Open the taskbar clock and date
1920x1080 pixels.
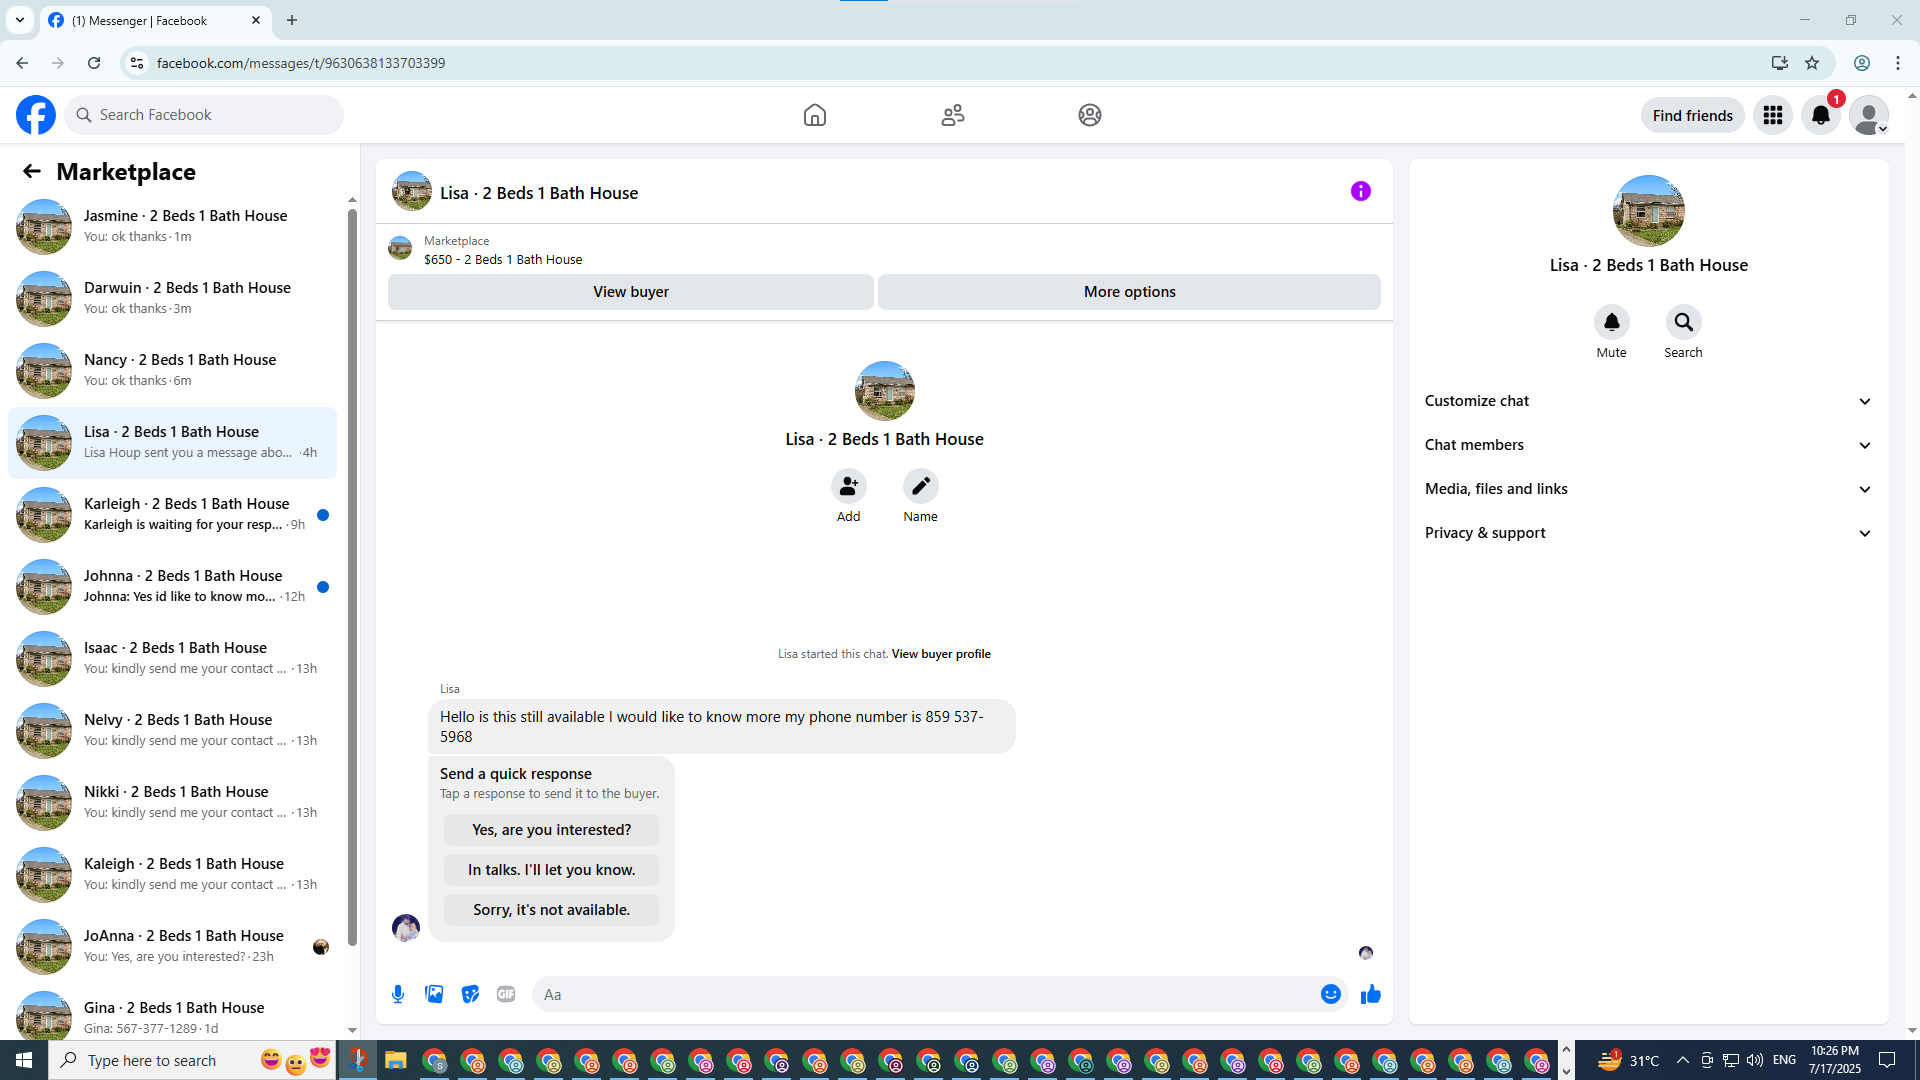click(1835, 1060)
